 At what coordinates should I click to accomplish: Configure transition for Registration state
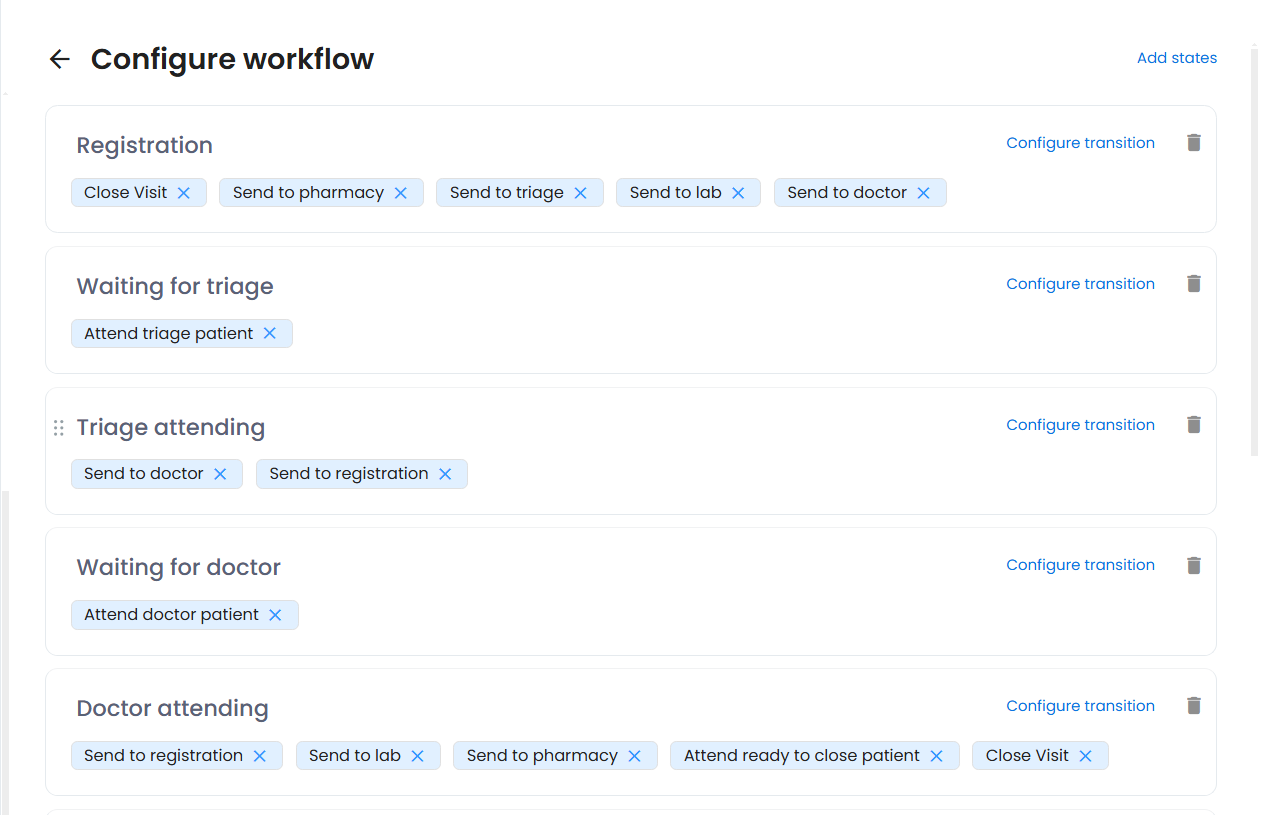pos(1080,143)
